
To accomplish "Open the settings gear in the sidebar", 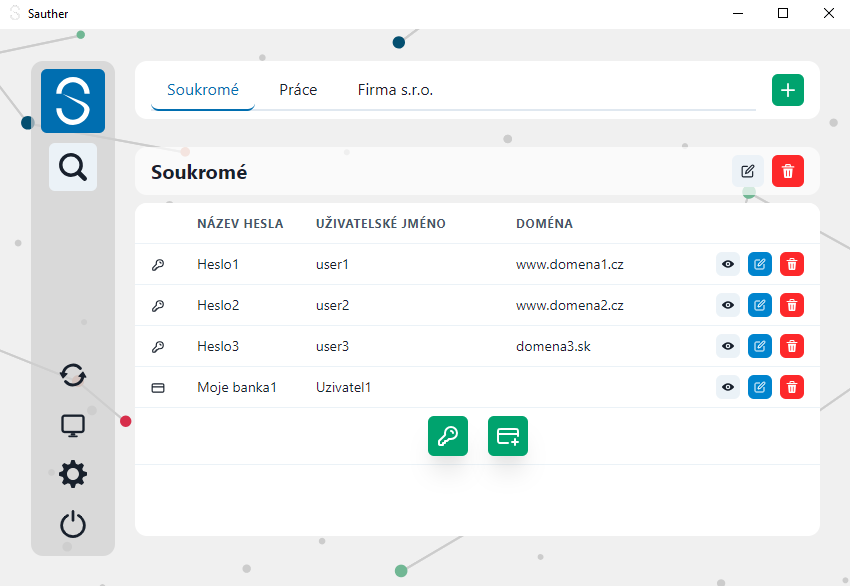I will [x=73, y=474].
